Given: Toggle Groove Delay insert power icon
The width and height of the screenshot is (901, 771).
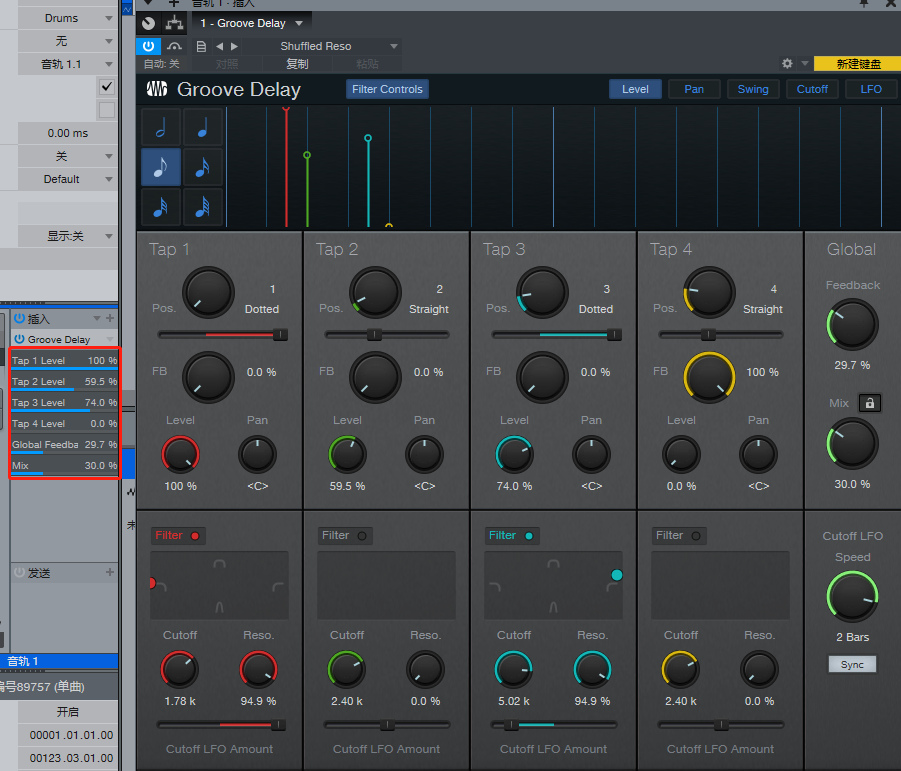Looking at the screenshot, I should (x=20, y=339).
